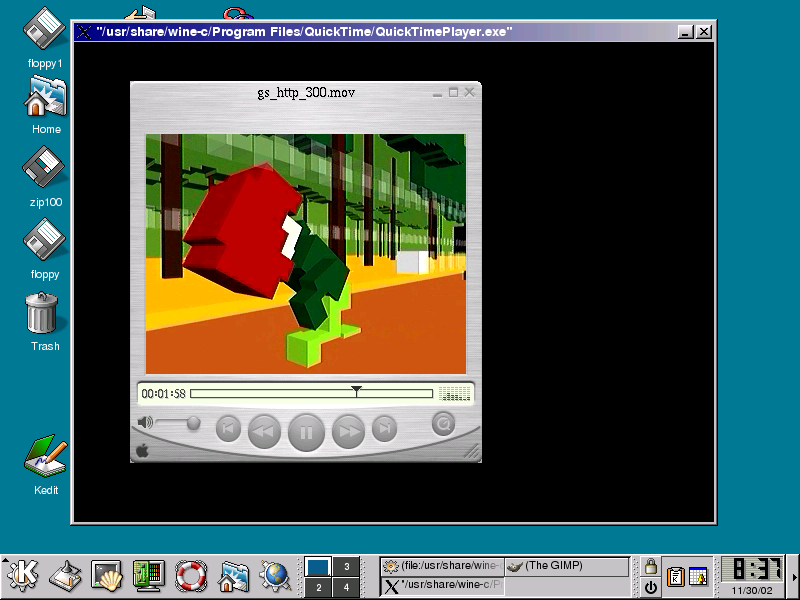Open the Home folder desktop icon
800x600 pixels.
click(46, 105)
